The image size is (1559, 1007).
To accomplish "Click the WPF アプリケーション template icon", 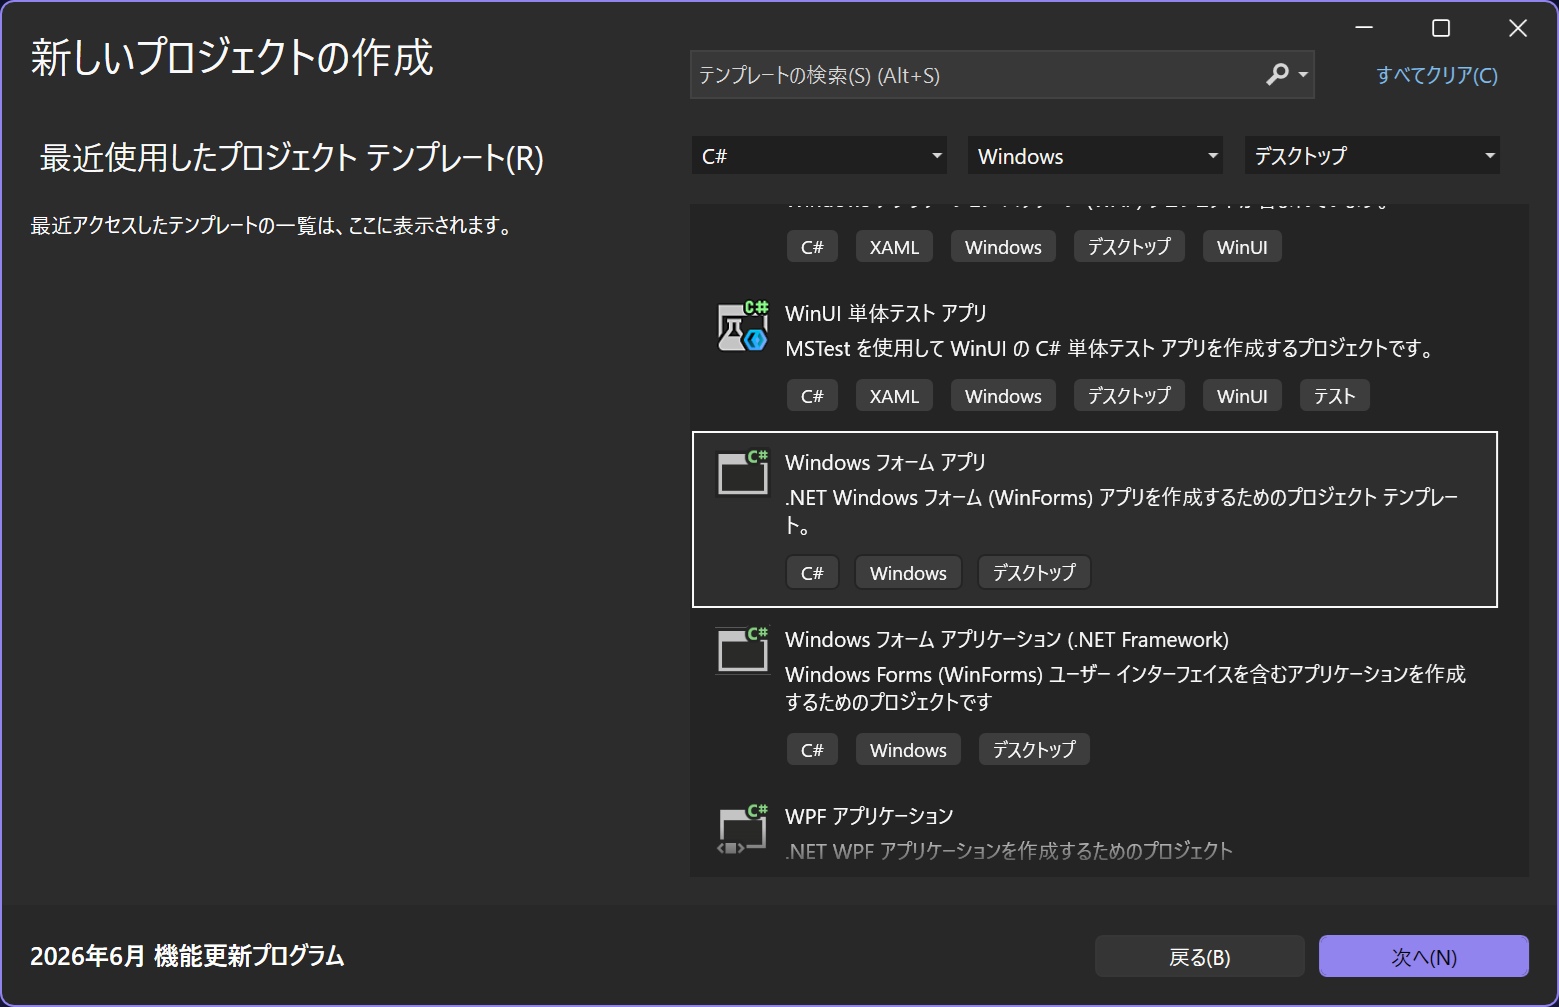I will pos(743,829).
